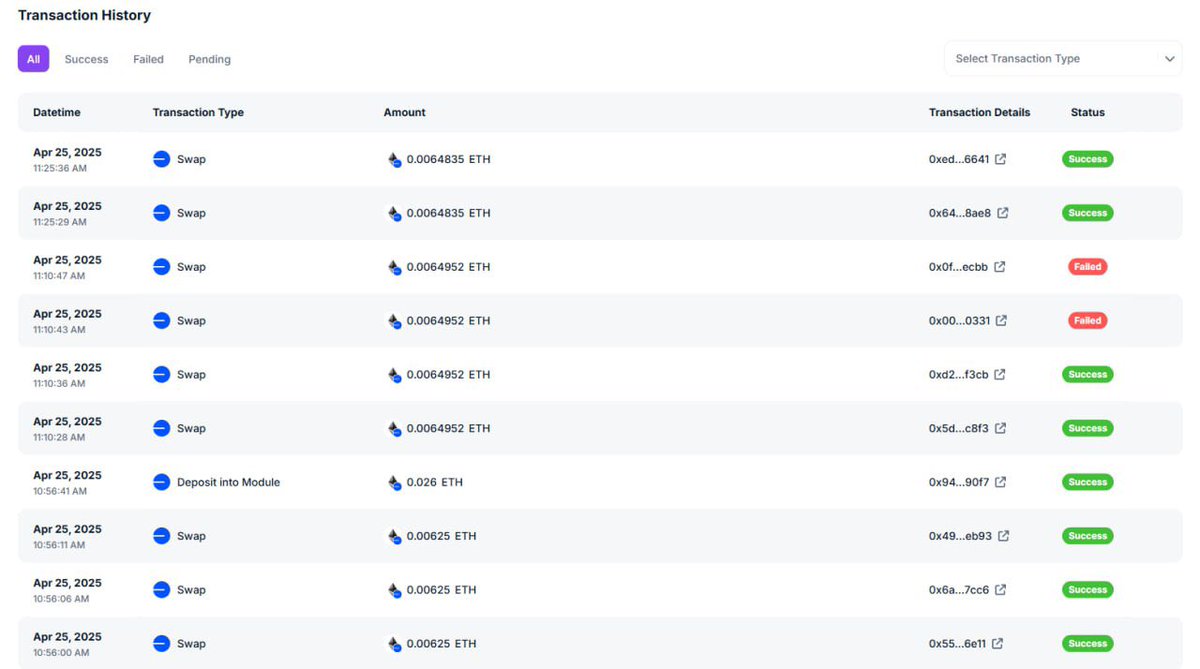This screenshot has width=1200, height=669.
Task: Switch to the Failed filter tab
Action: point(148,59)
